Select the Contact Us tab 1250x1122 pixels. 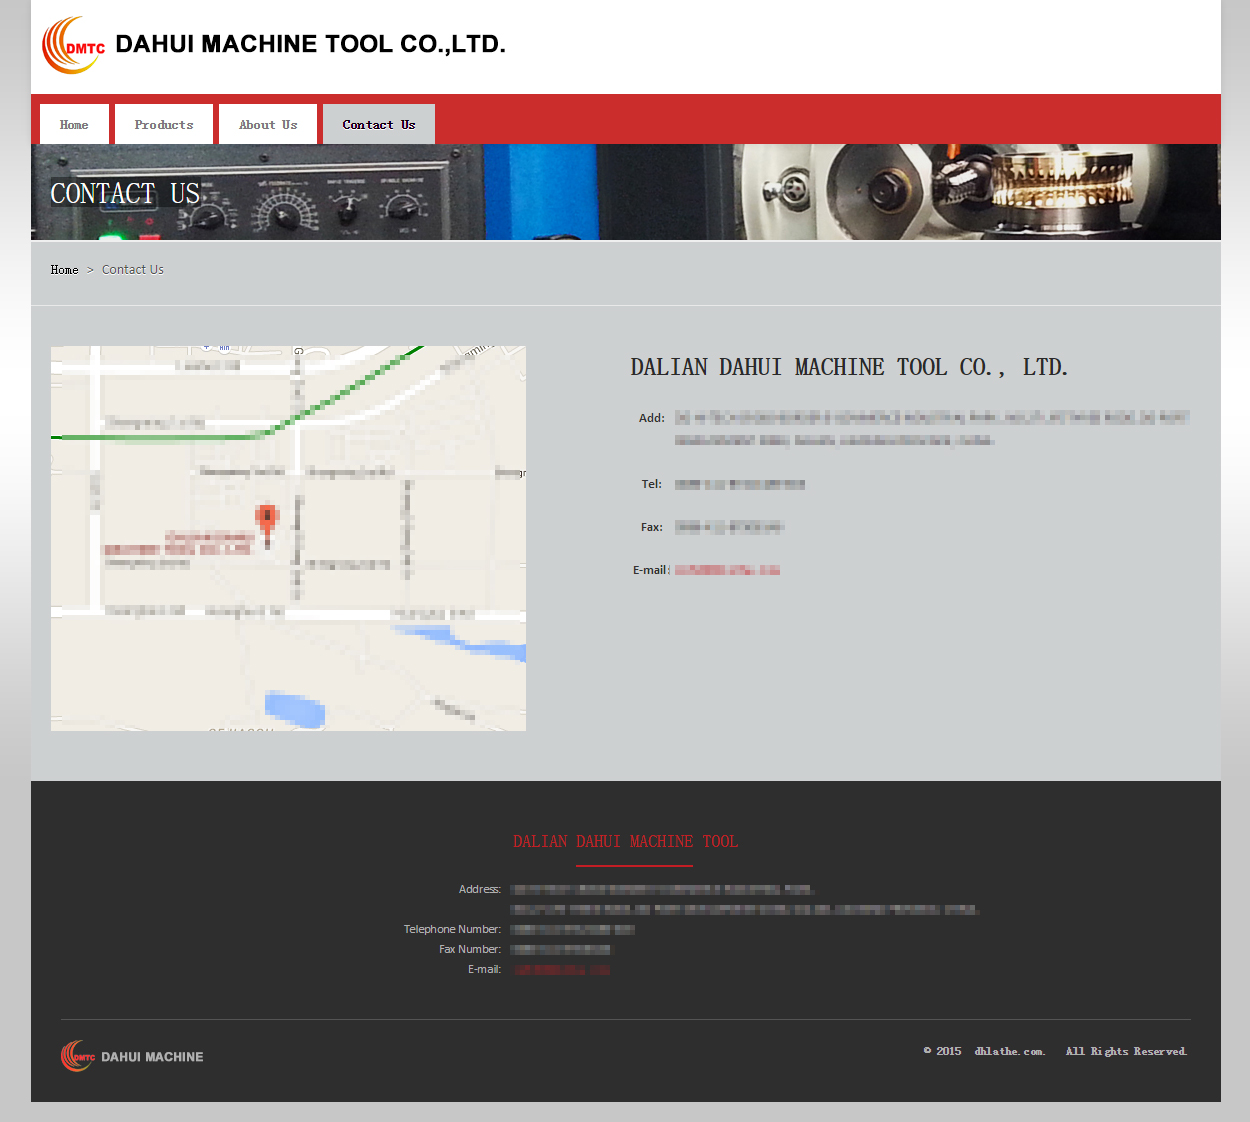[x=378, y=125]
